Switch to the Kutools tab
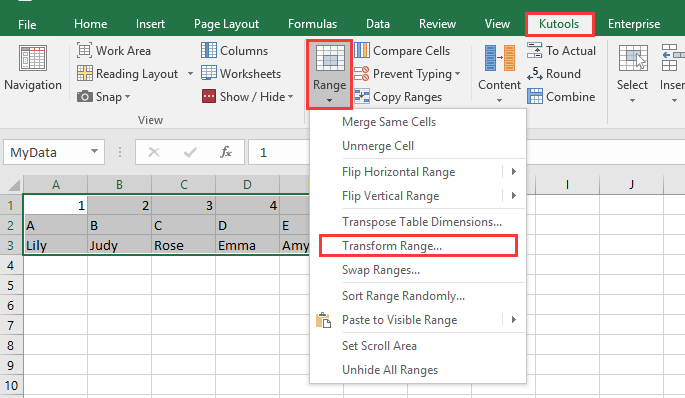 click(x=559, y=24)
